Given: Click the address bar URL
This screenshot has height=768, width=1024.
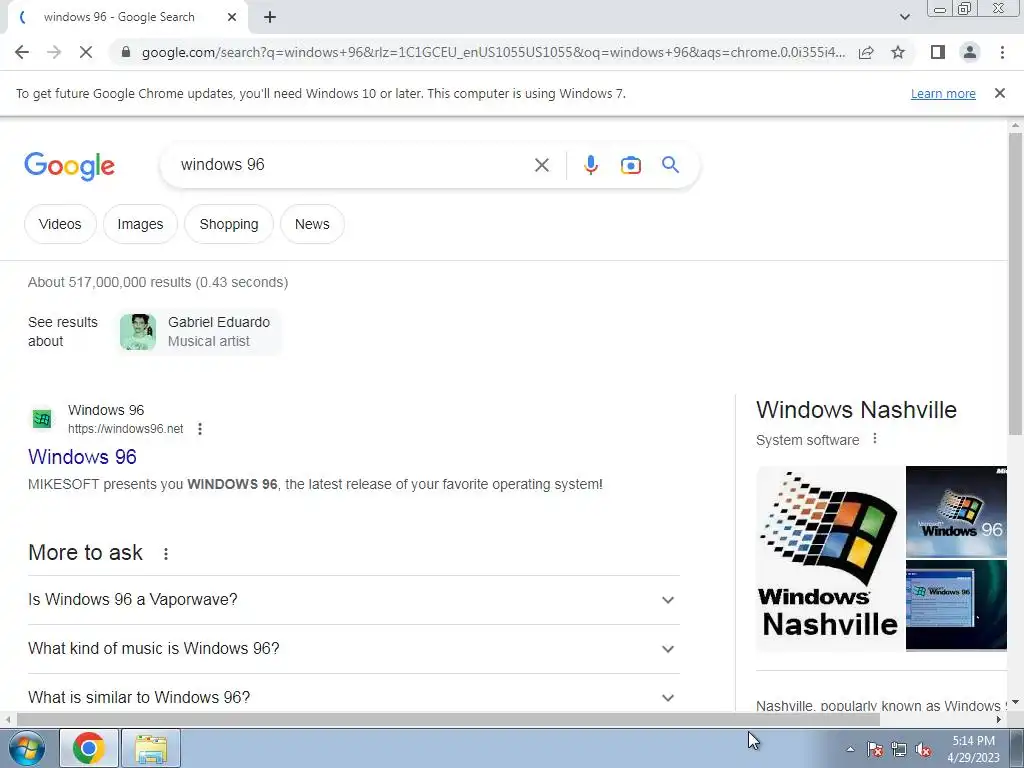Looking at the screenshot, I should coord(493,52).
